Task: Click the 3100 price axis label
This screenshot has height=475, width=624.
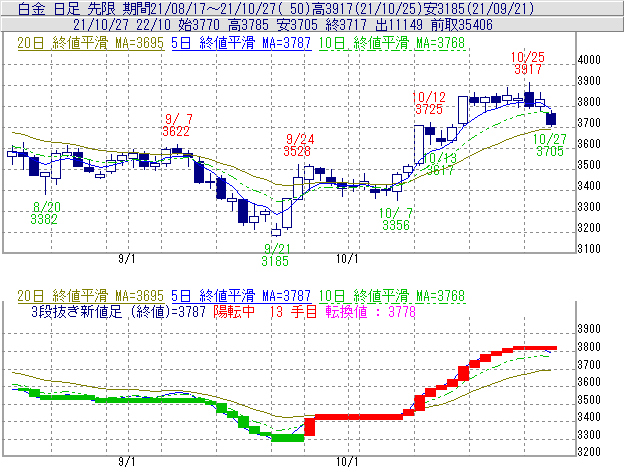Action: point(589,249)
